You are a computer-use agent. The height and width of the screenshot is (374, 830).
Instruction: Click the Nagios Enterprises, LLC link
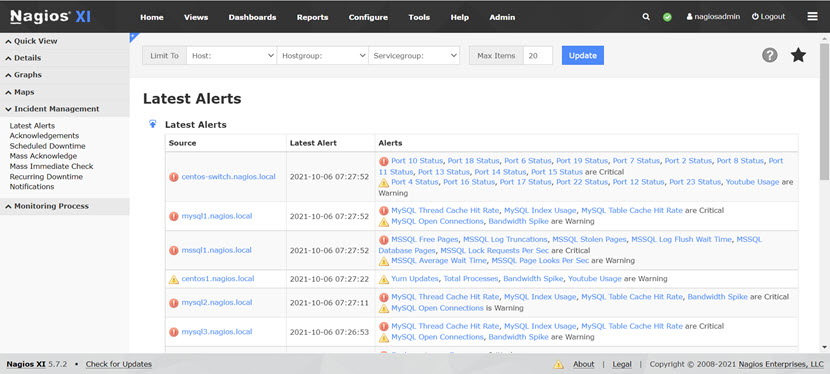coord(781,364)
